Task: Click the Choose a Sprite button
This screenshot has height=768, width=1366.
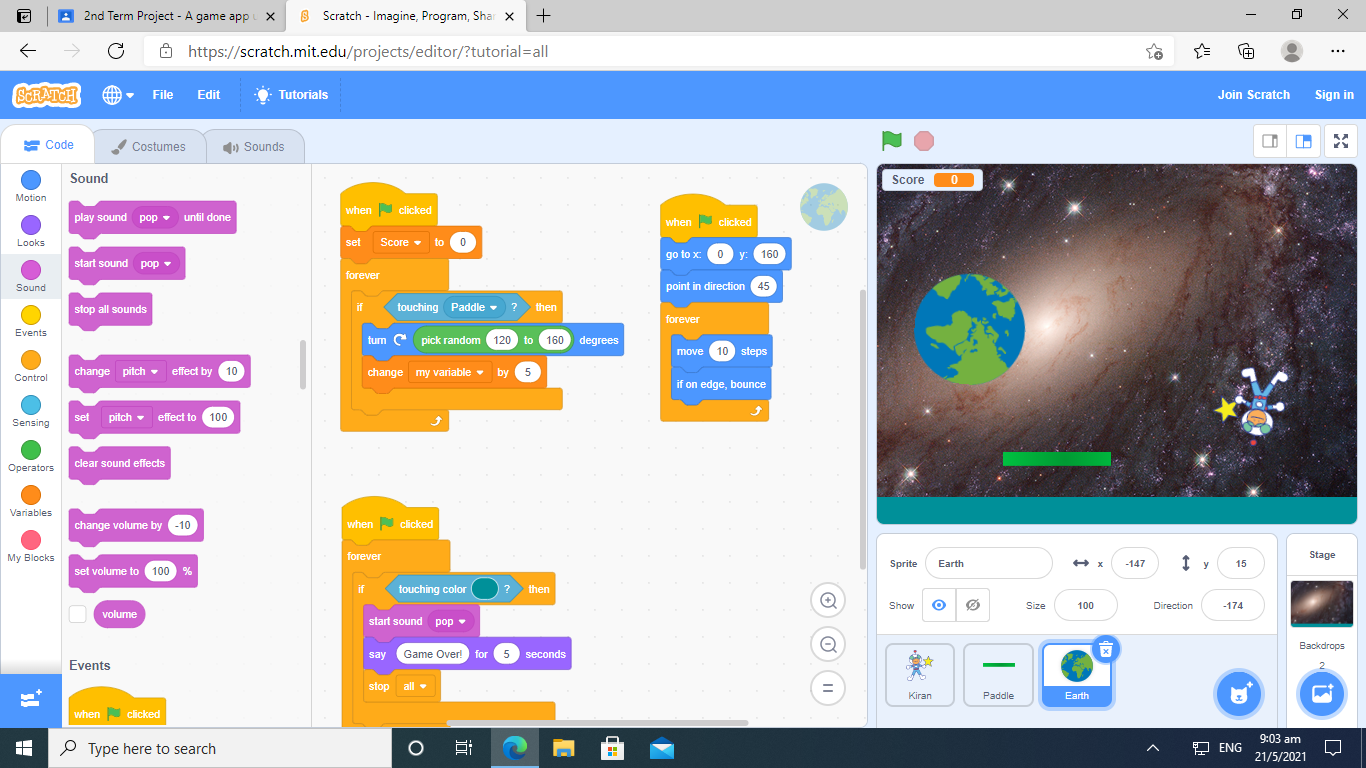Action: click(x=1240, y=693)
